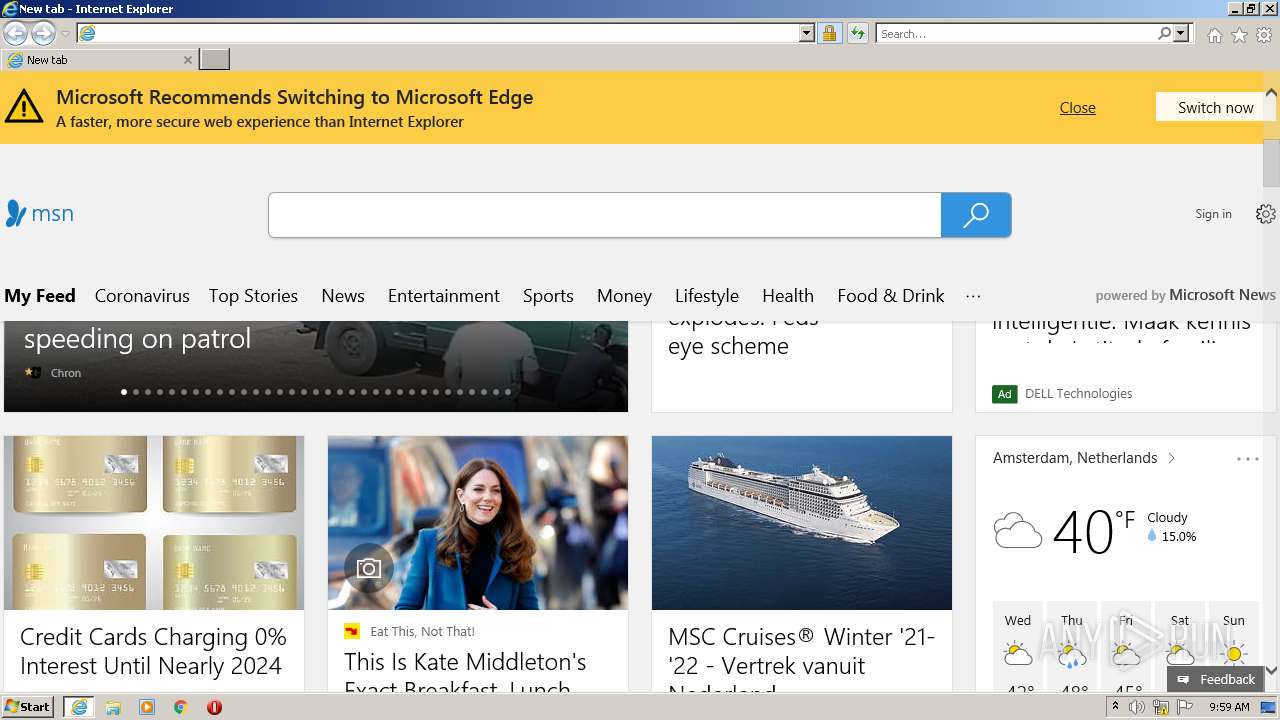Image resolution: width=1280 pixels, height=720 pixels.
Task: Click the page scrollbar down arrow
Action: (1271, 671)
